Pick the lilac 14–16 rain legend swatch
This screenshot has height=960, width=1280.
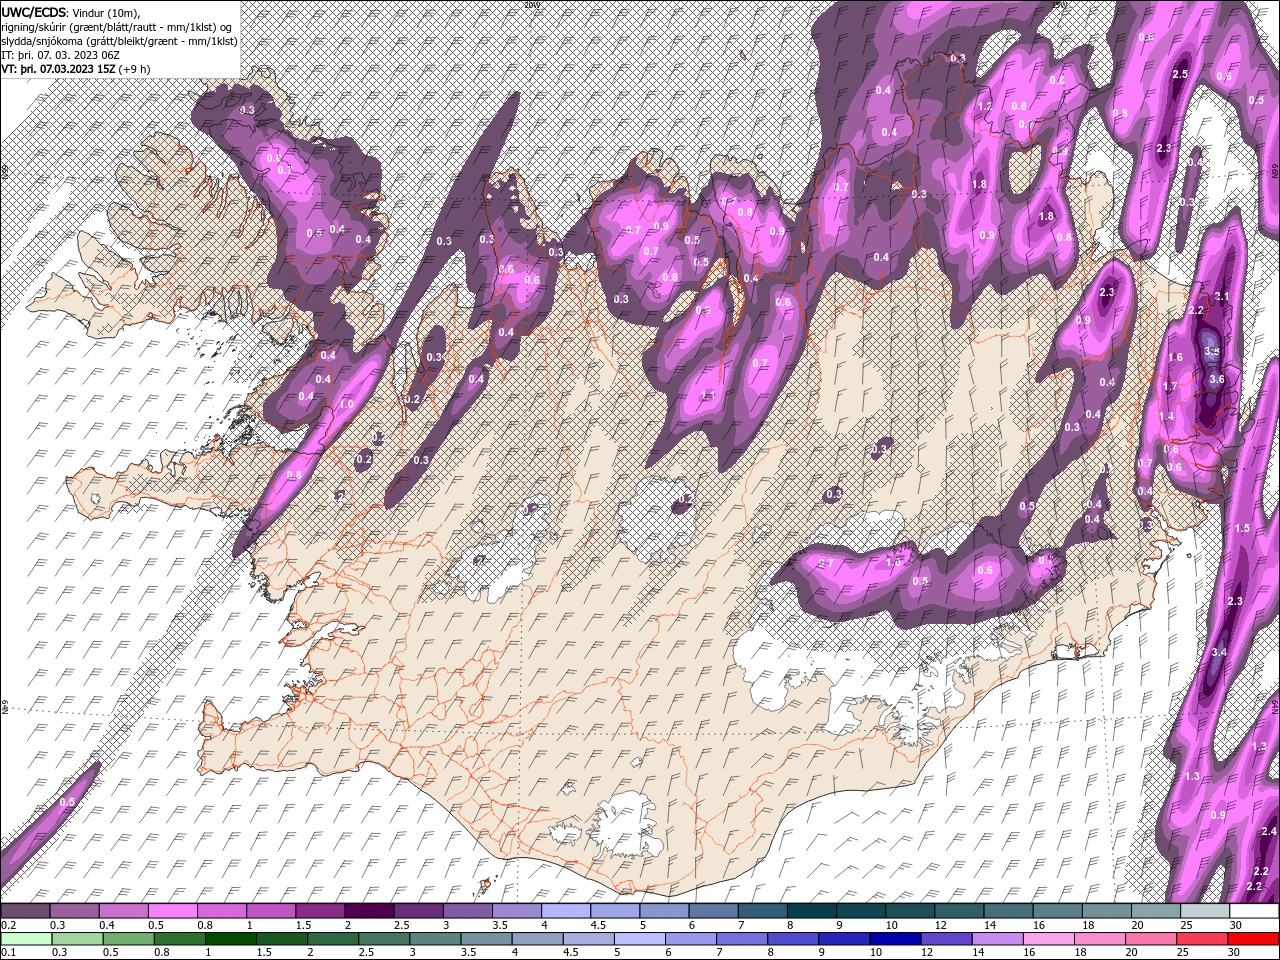pos(998,939)
